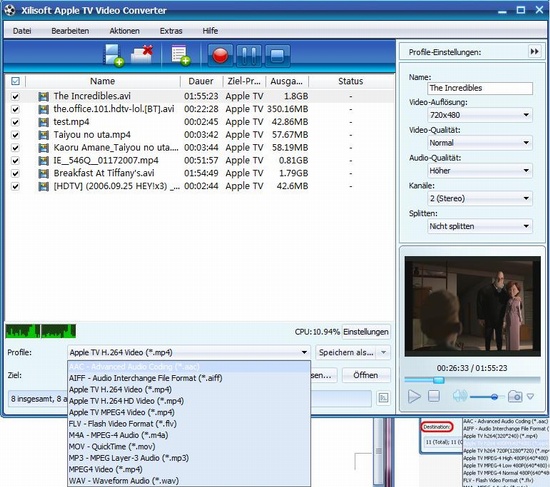Open the Extras menu
This screenshot has width=550, height=487.
(x=171, y=31)
